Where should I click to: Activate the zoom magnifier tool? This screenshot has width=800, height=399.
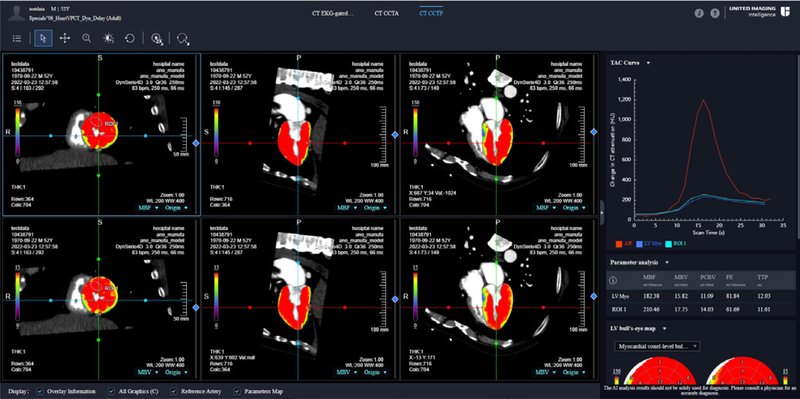click(87, 38)
